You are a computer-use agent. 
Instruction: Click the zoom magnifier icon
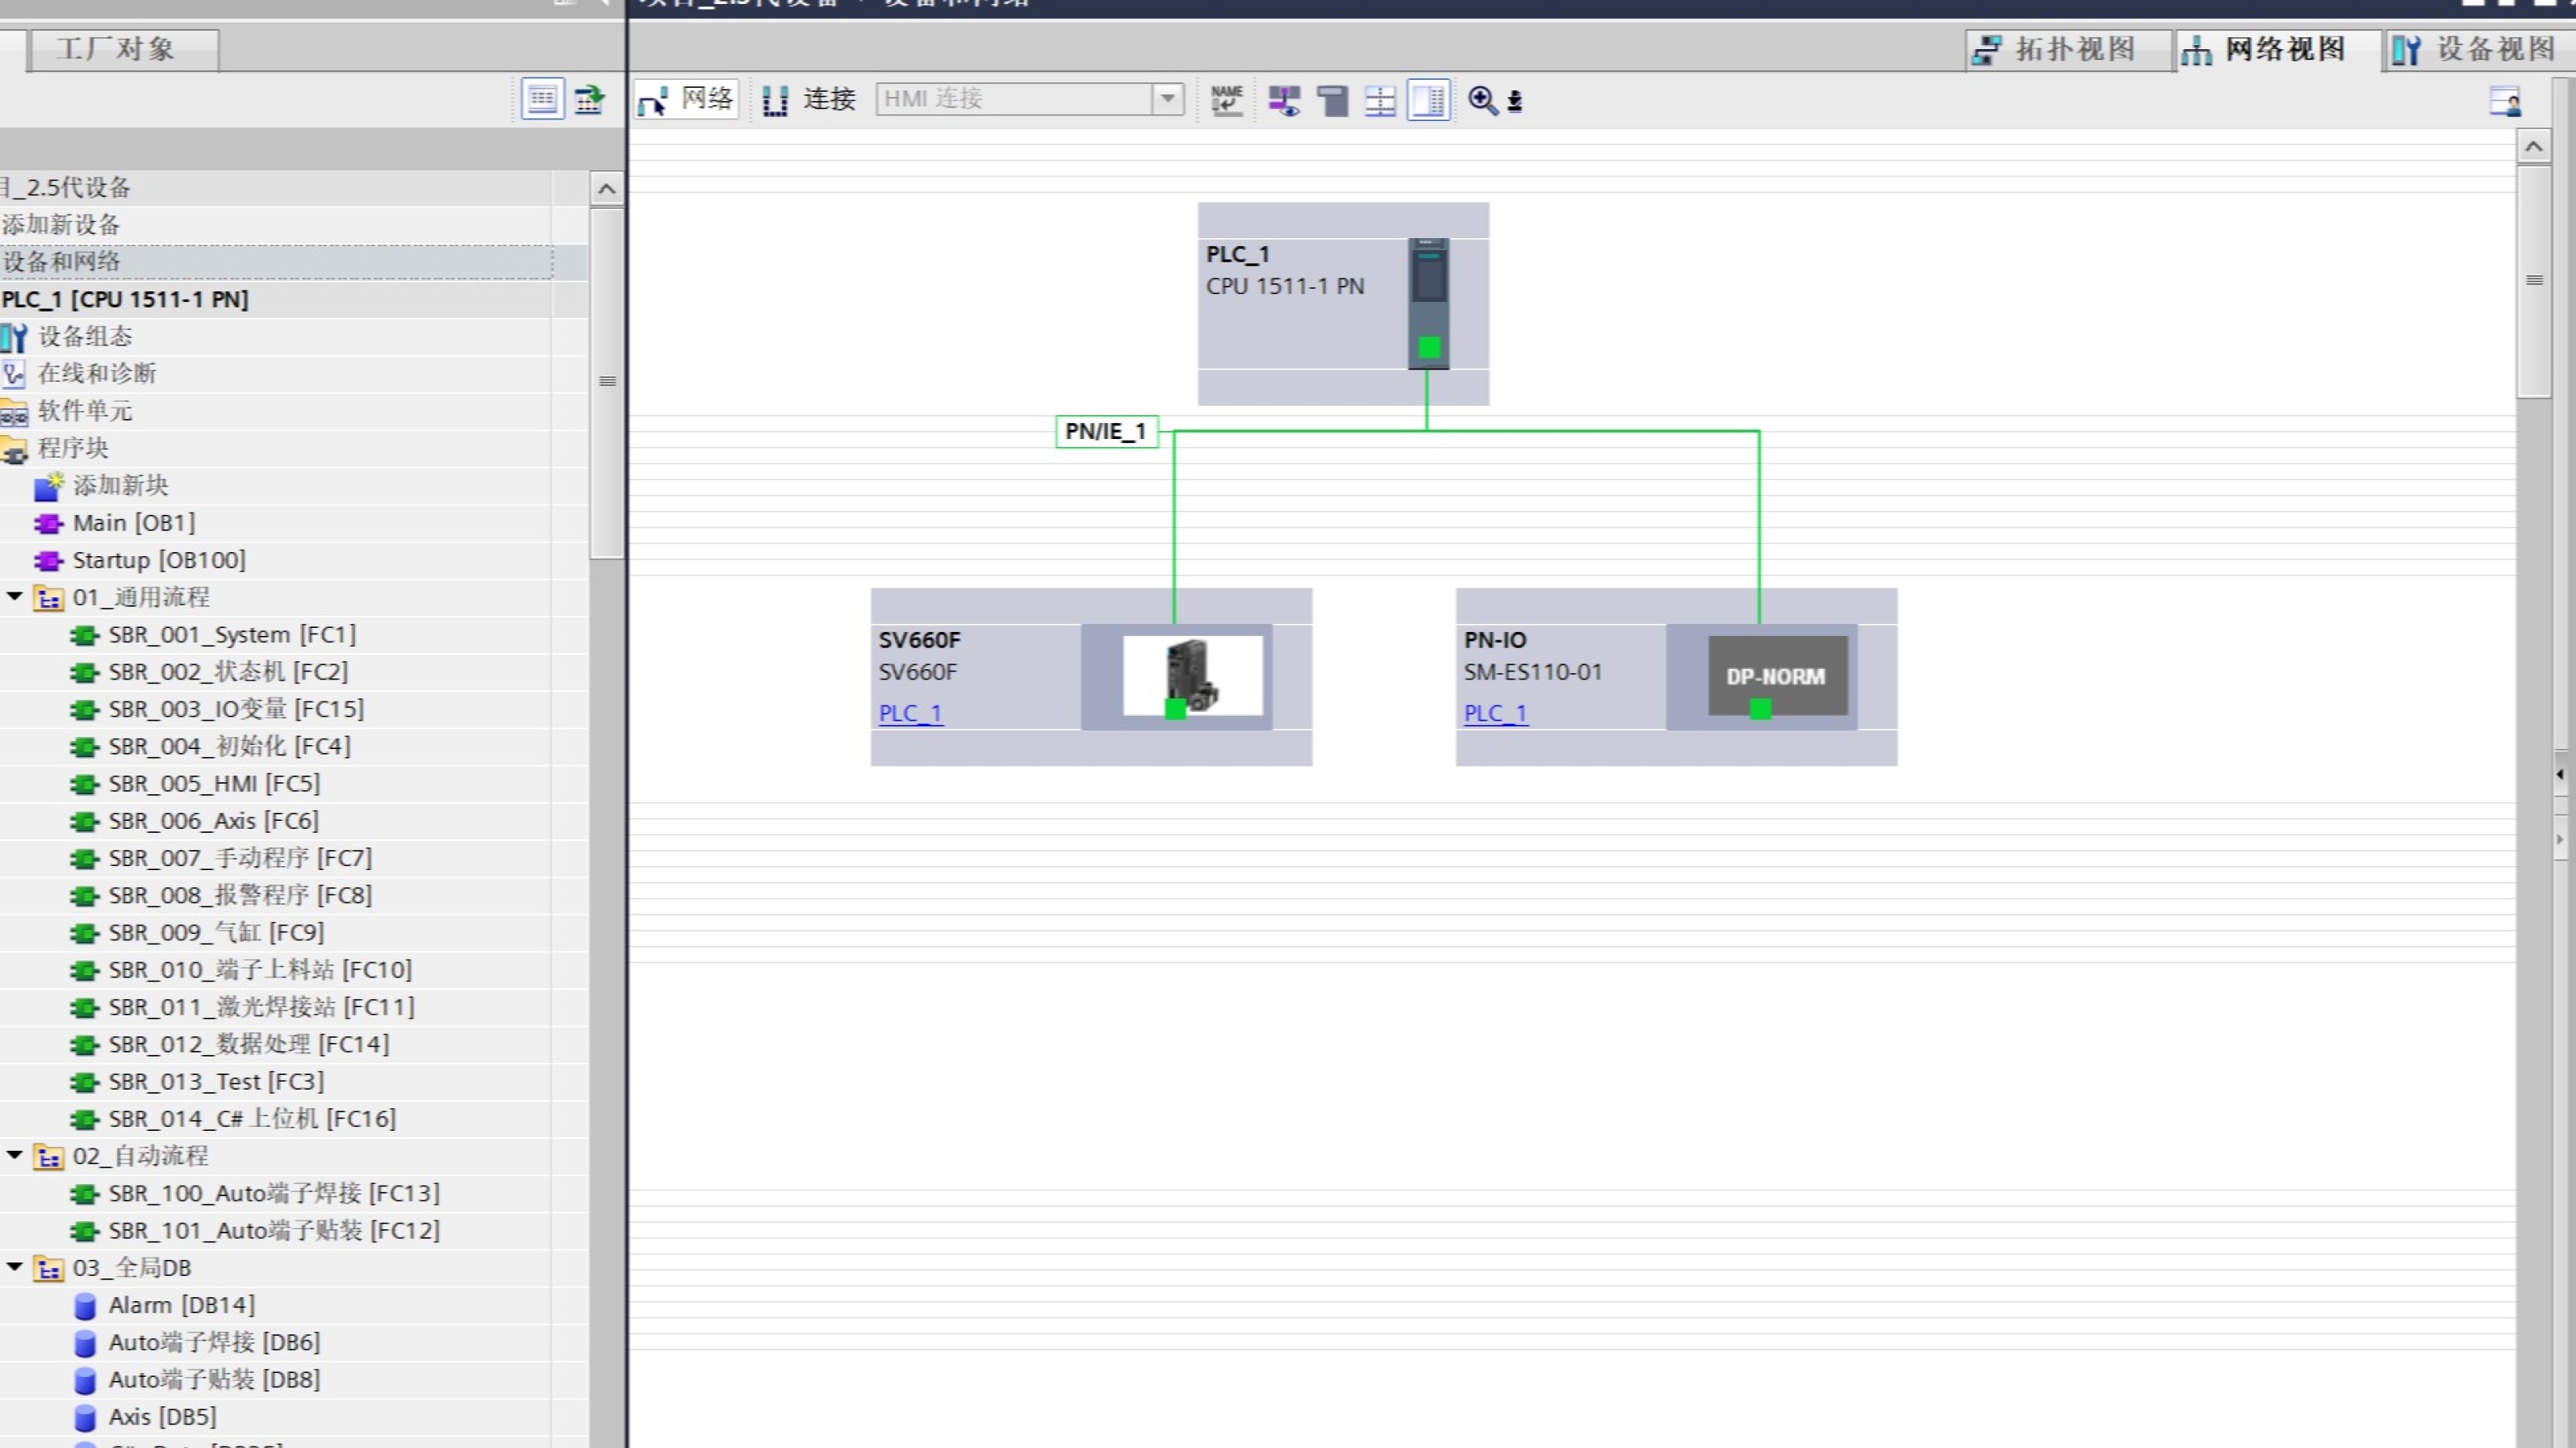(x=1482, y=100)
